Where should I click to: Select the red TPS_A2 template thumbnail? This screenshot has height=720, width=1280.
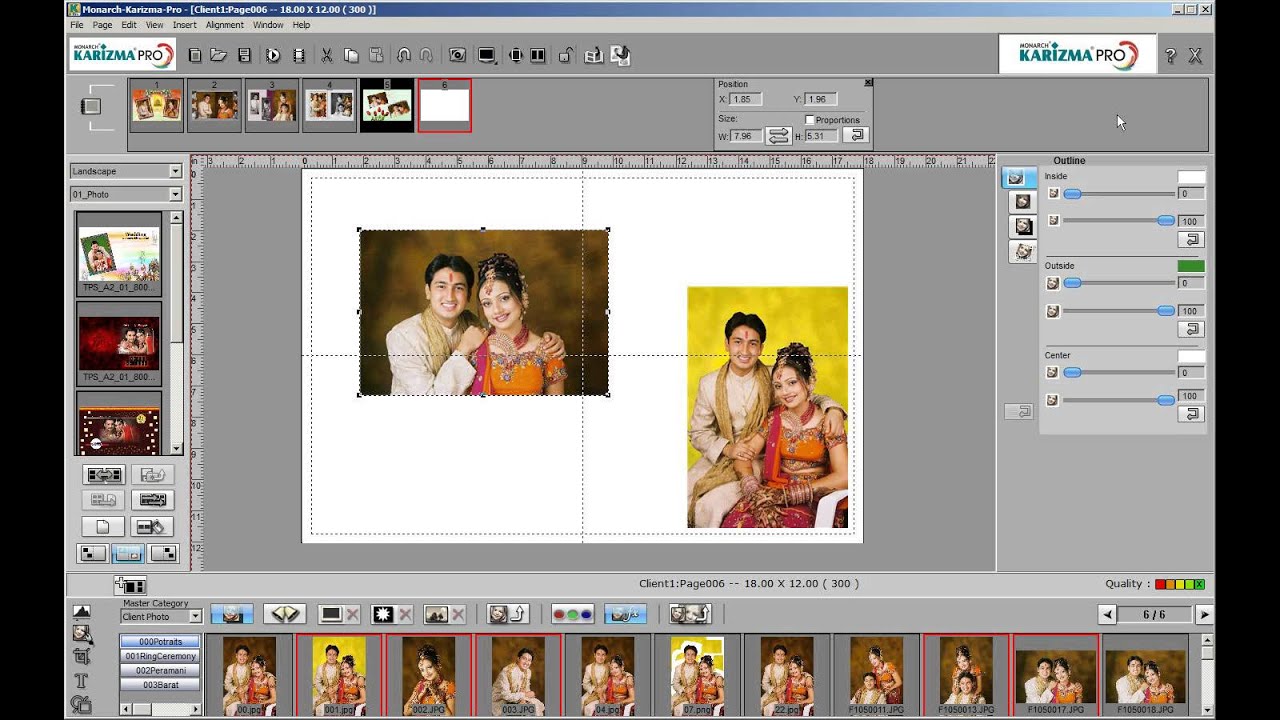coord(119,344)
